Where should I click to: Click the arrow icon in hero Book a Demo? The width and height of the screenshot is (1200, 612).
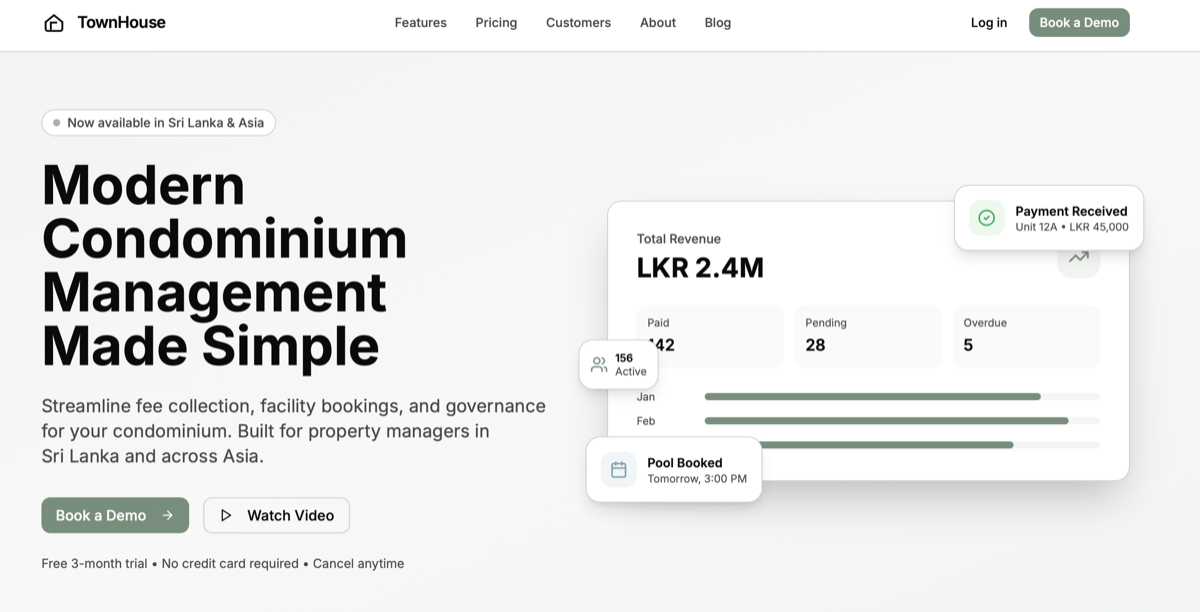click(168, 516)
